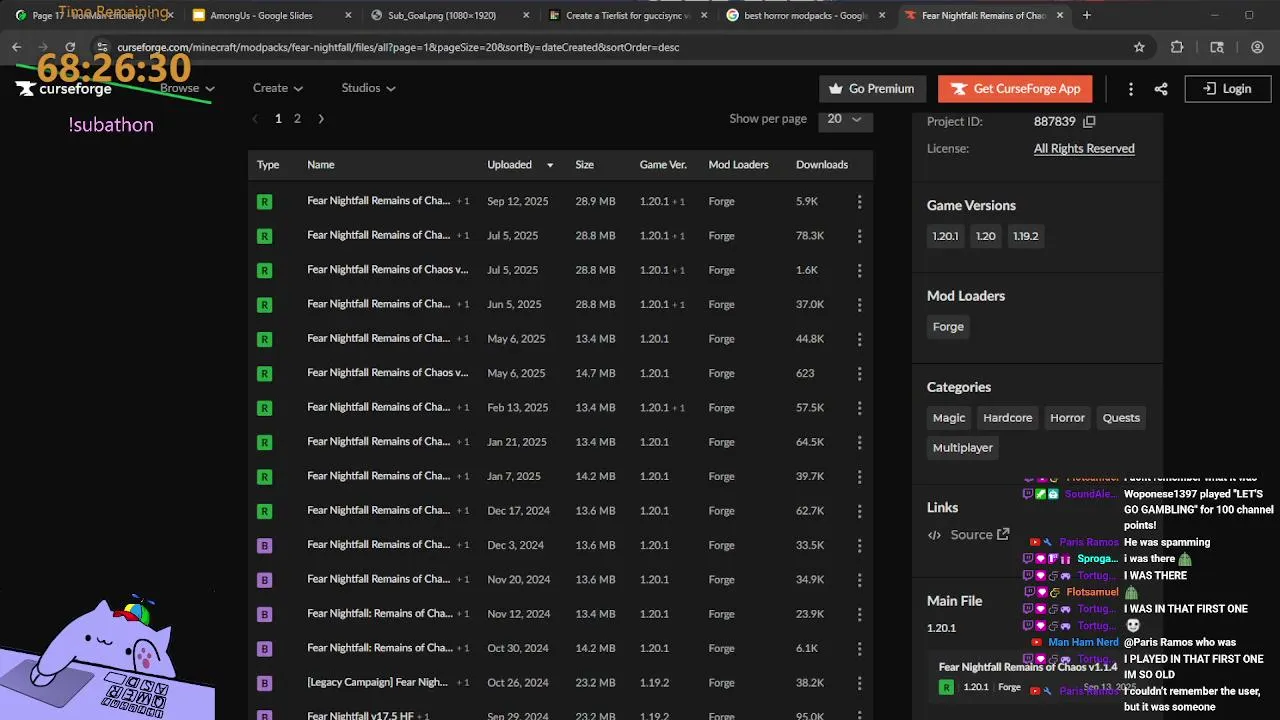This screenshot has width=1280, height=720.
Task: Go to next page arrow in pagination
Action: tap(321, 119)
